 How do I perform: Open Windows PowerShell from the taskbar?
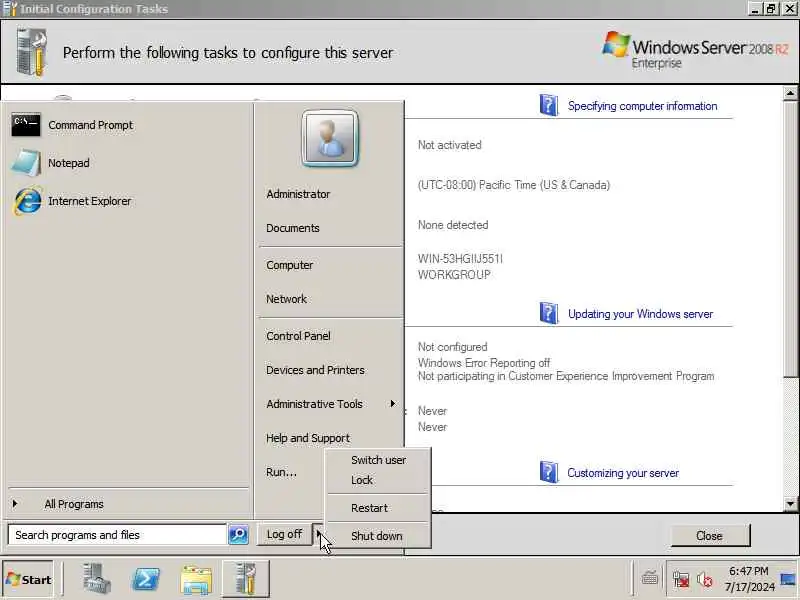146,580
